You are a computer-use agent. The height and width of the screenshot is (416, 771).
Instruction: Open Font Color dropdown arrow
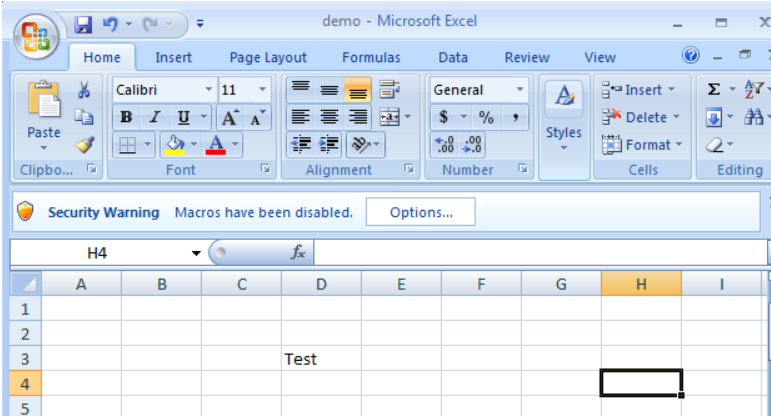(235, 145)
